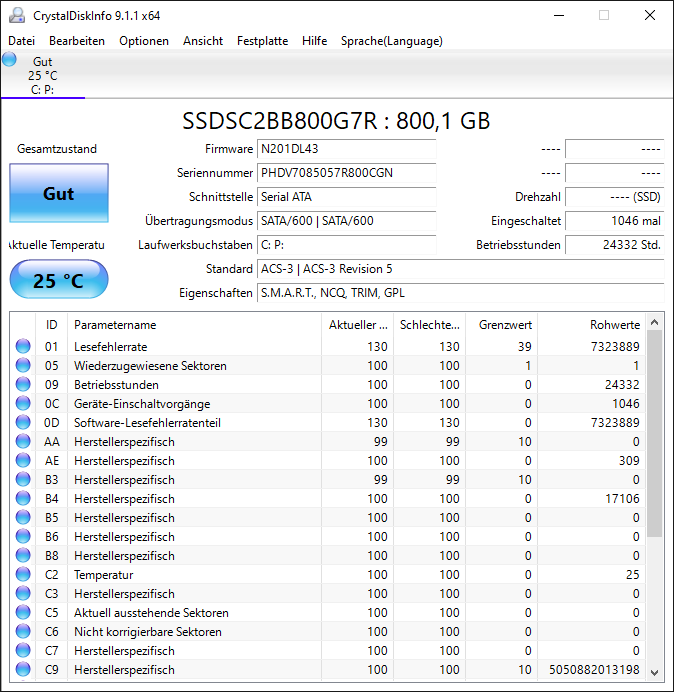Click the Standard ACS-3 field
Viewport: 674px width, 692px height.
tap(460, 269)
